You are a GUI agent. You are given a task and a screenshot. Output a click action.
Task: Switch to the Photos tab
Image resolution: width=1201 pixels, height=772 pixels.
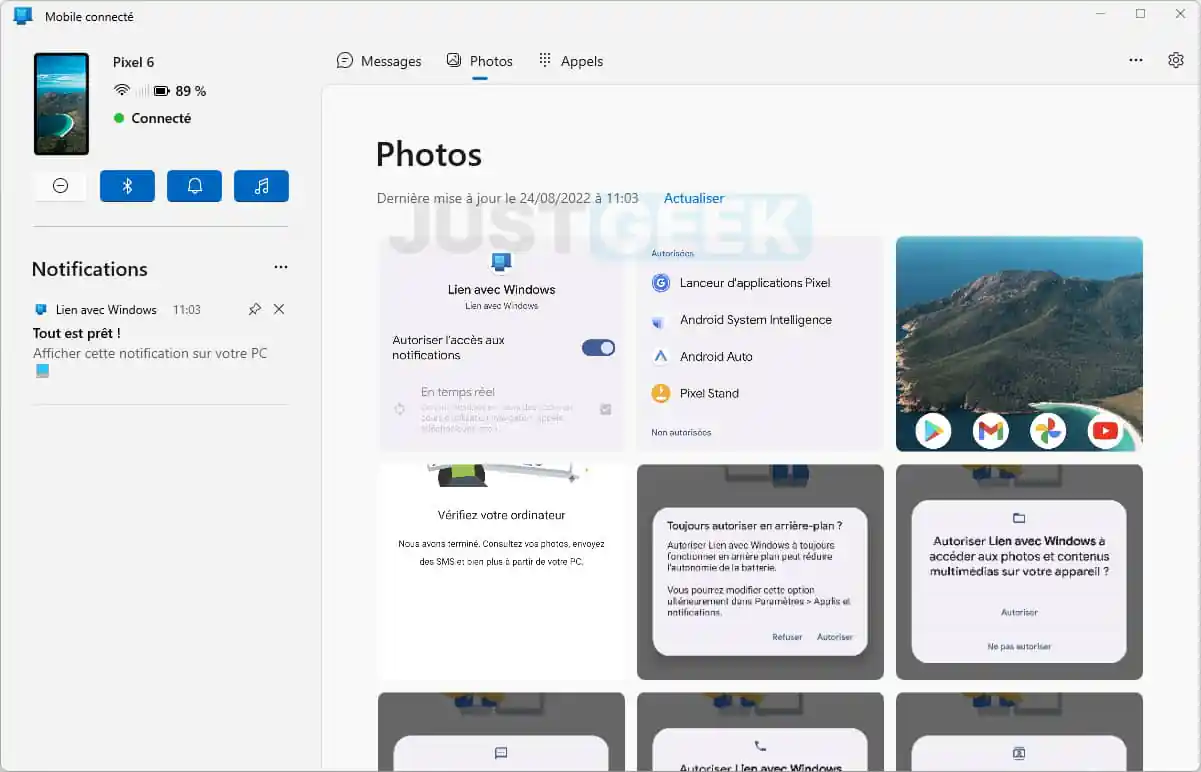pos(479,61)
